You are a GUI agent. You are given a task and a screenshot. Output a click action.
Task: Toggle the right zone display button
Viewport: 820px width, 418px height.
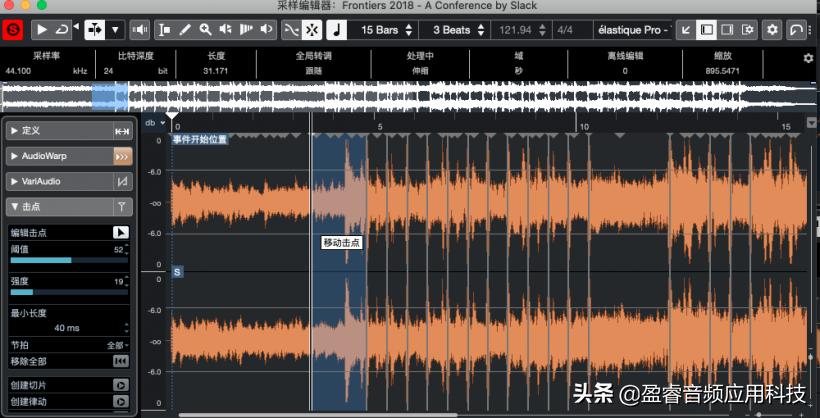(727, 30)
